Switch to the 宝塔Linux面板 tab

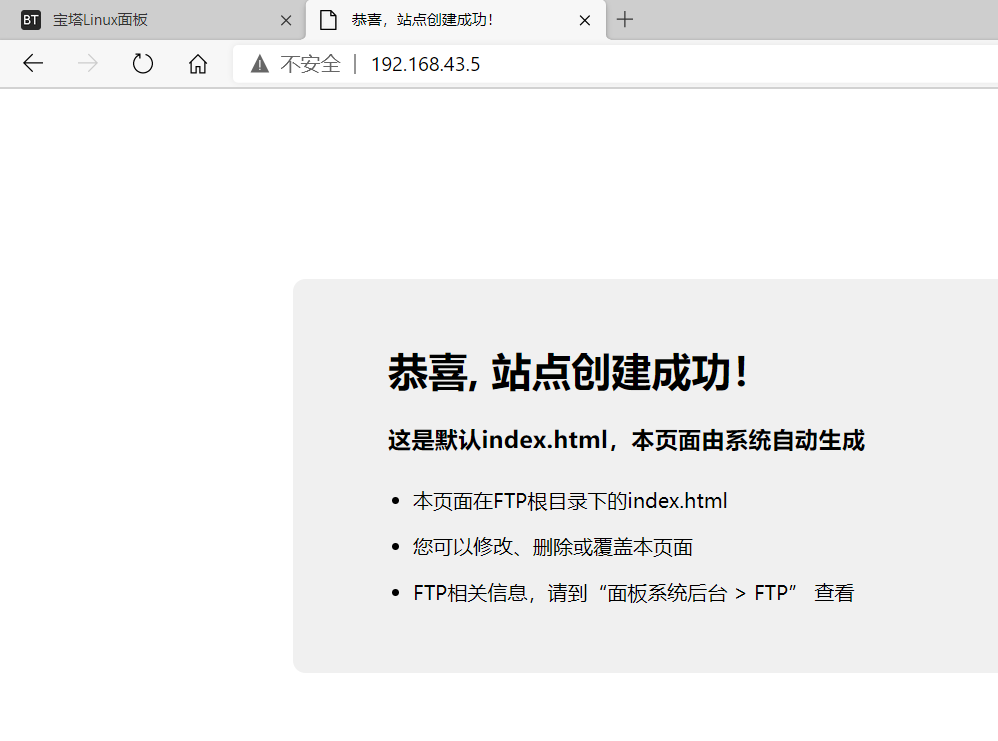coord(153,20)
